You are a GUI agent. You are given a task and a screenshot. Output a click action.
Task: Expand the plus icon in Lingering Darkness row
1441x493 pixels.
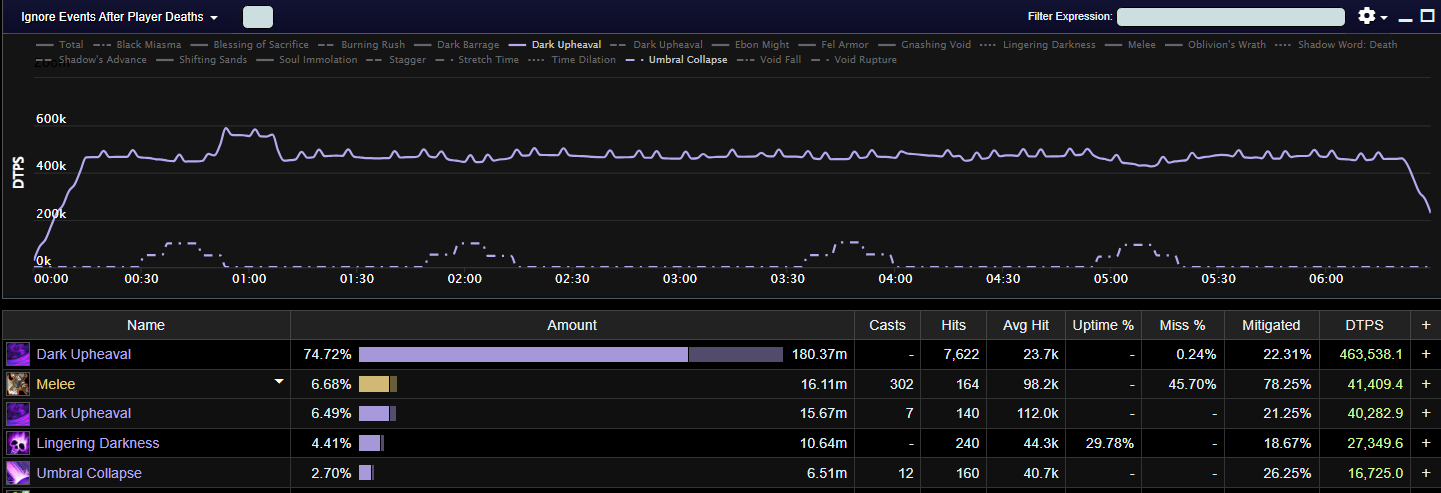(1425, 443)
